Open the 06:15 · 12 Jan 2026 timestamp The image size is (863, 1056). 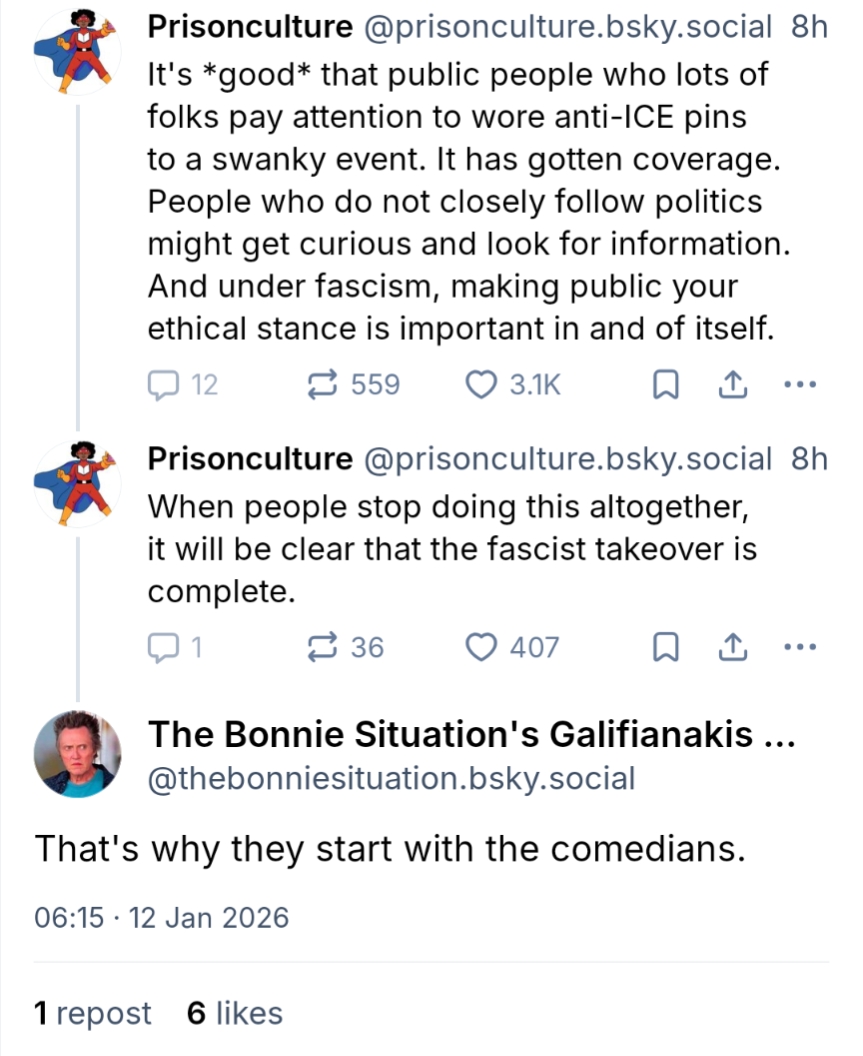click(x=161, y=917)
